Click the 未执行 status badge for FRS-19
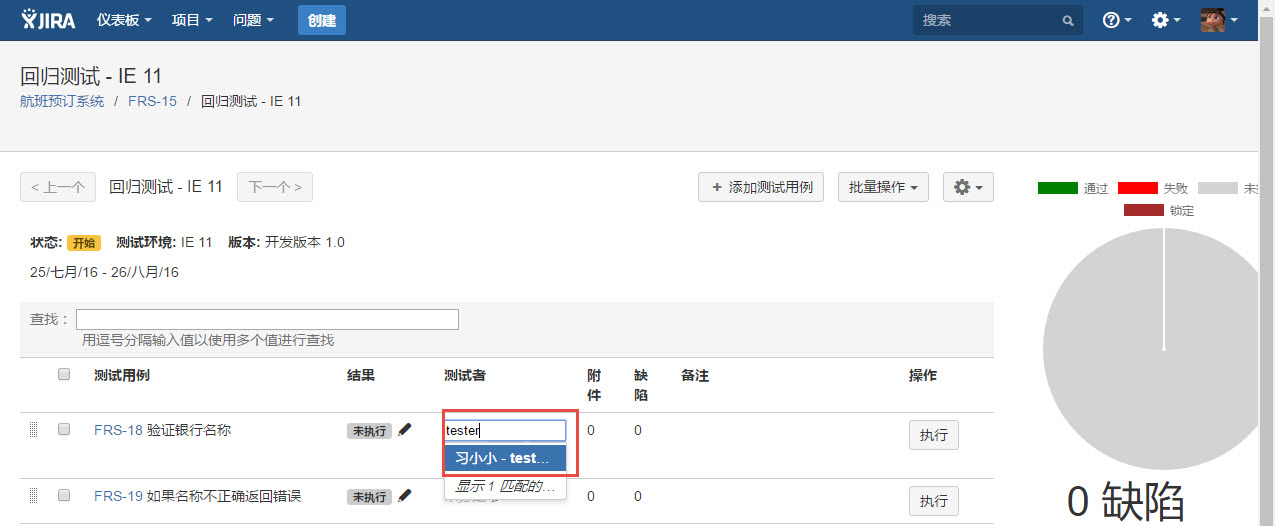Image resolution: width=1275 pixels, height=526 pixels. 369,496
